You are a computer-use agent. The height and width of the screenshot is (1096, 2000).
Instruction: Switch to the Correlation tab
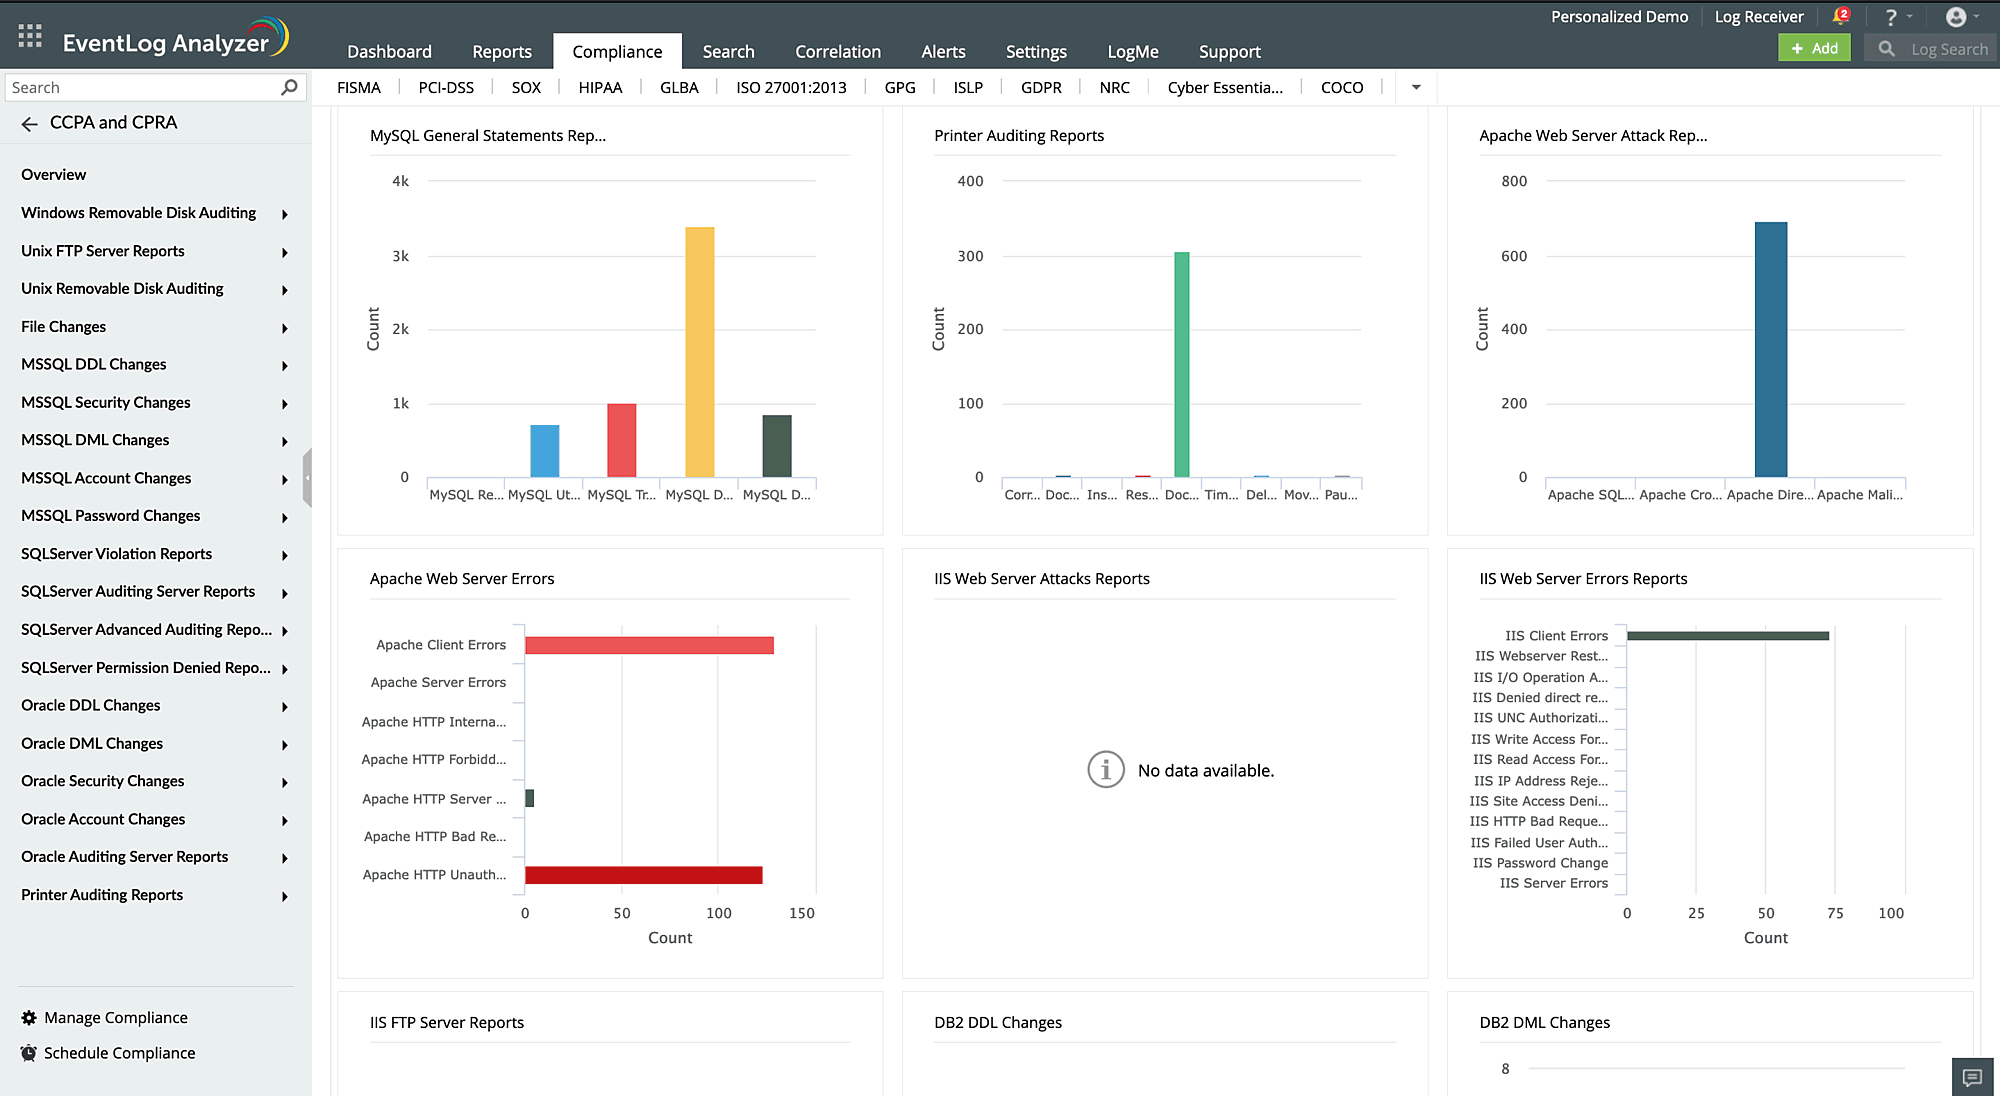(837, 51)
